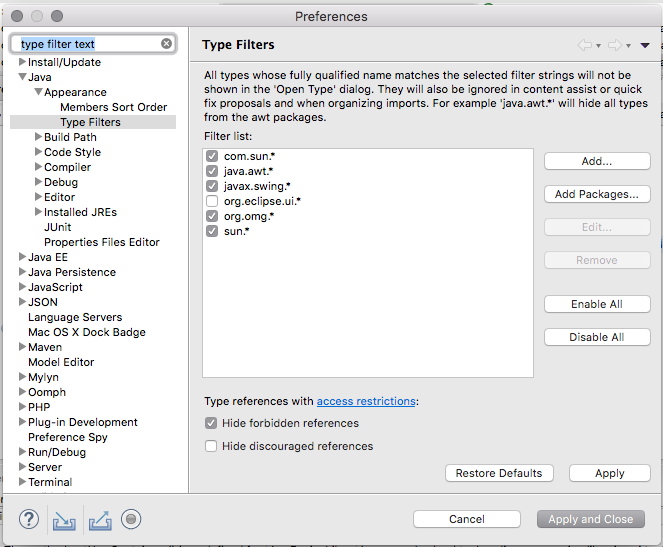Expand the Compiler node
The image size is (663, 547).
38,167
